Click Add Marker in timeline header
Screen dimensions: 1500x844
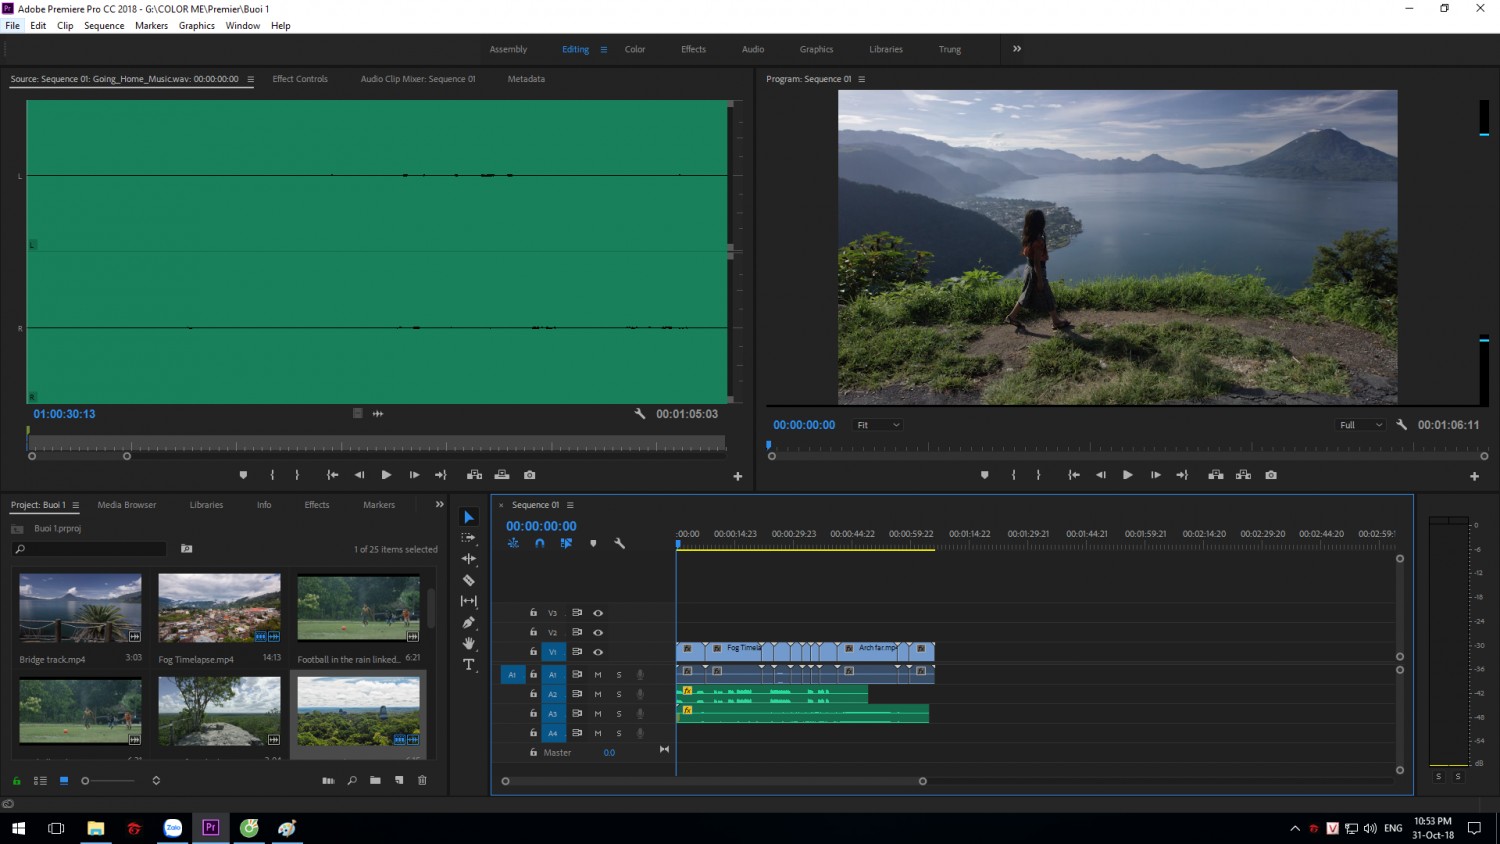(x=593, y=544)
